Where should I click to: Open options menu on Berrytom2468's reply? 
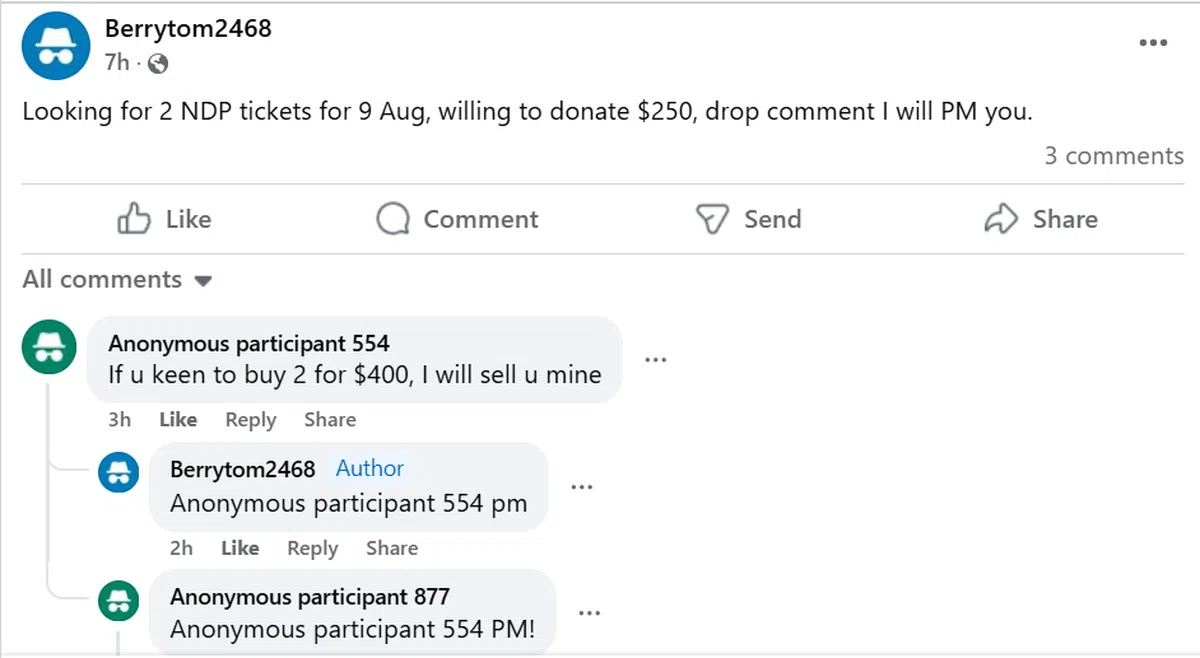tap(581, 487)
